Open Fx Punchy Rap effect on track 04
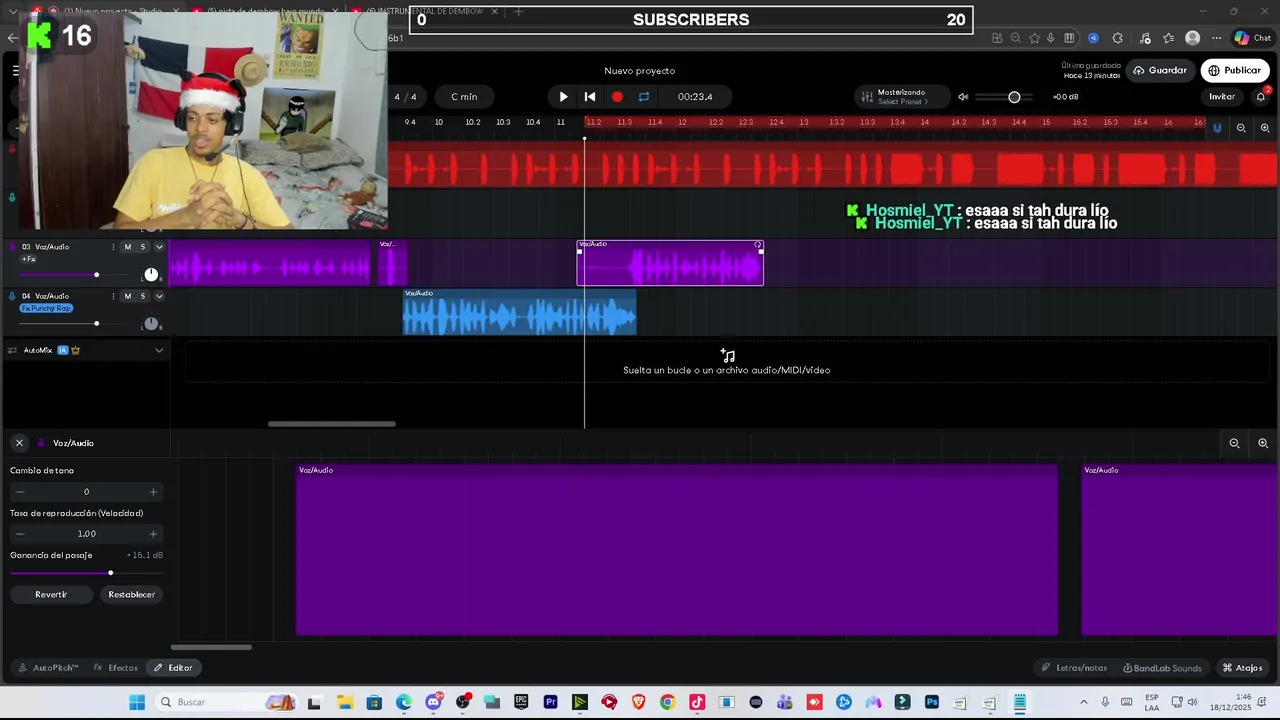Viewport: 1280px width, 720px height. point(46,308)
